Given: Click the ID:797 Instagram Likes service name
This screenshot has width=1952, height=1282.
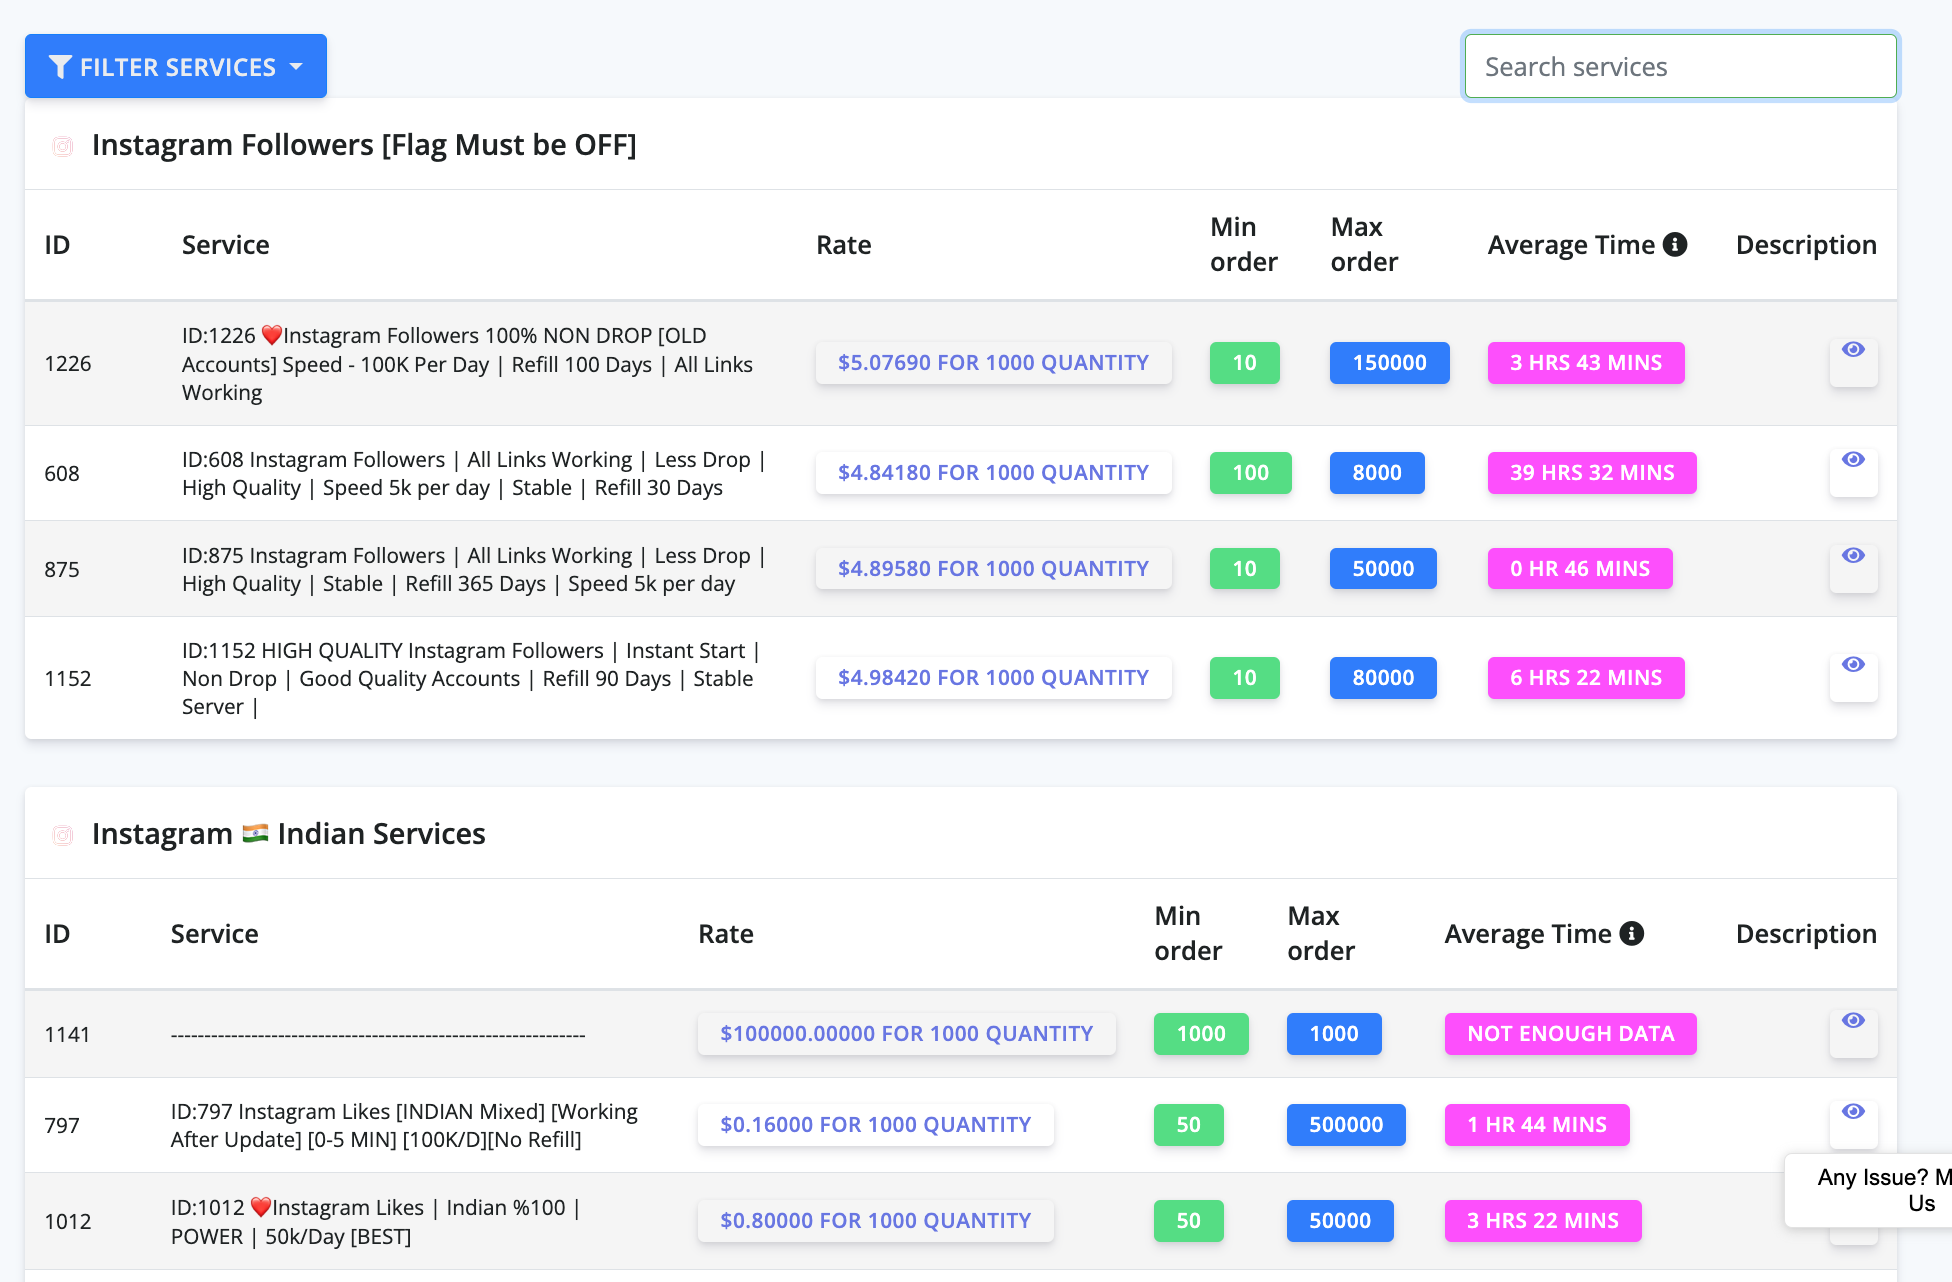Looking at the screenshot, I should (x=404, y=1126).
